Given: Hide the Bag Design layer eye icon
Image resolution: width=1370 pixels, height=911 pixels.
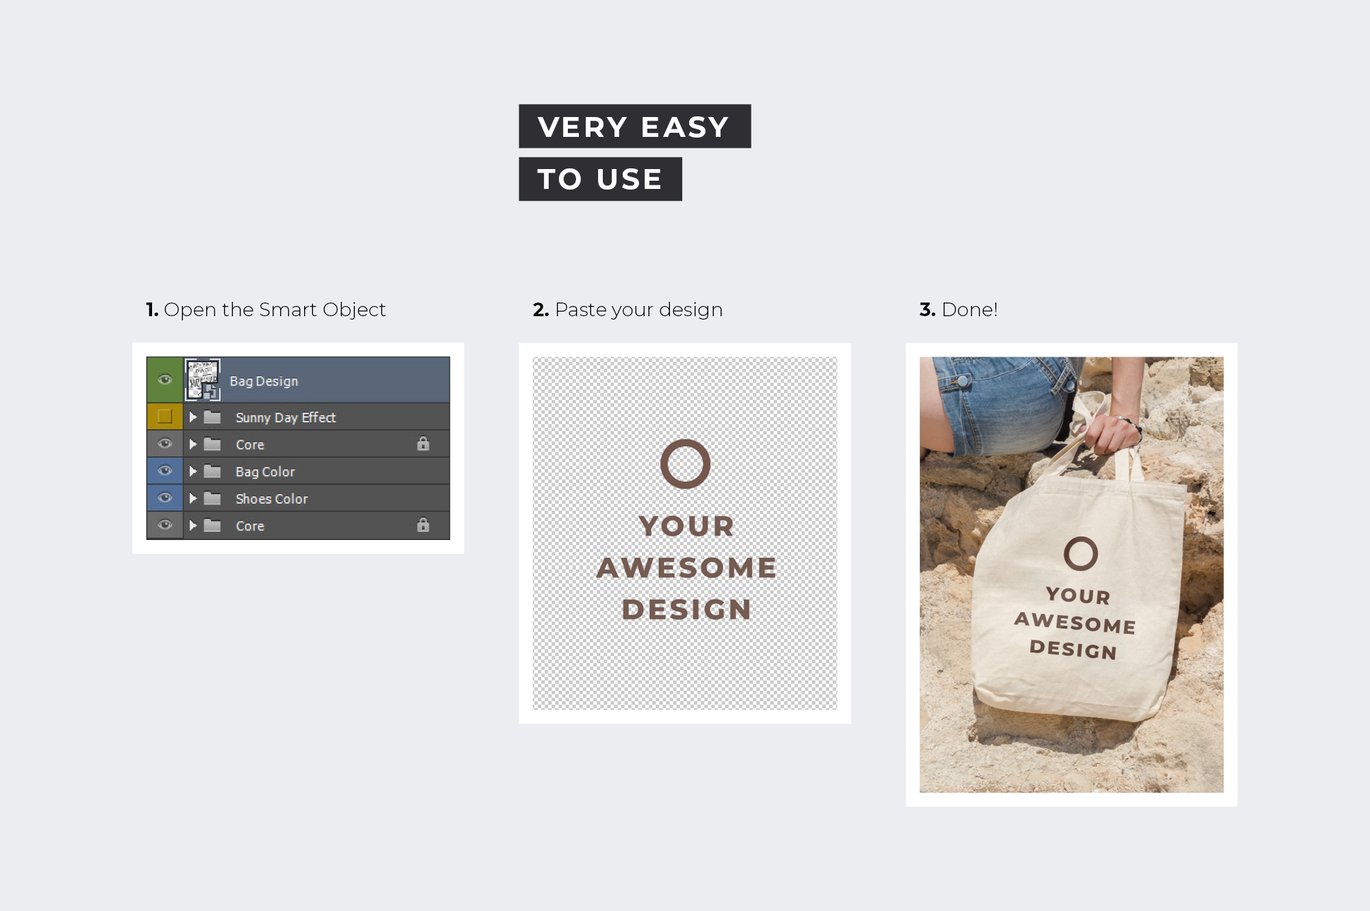Looking at the screenshot, I should pos(165,380).
